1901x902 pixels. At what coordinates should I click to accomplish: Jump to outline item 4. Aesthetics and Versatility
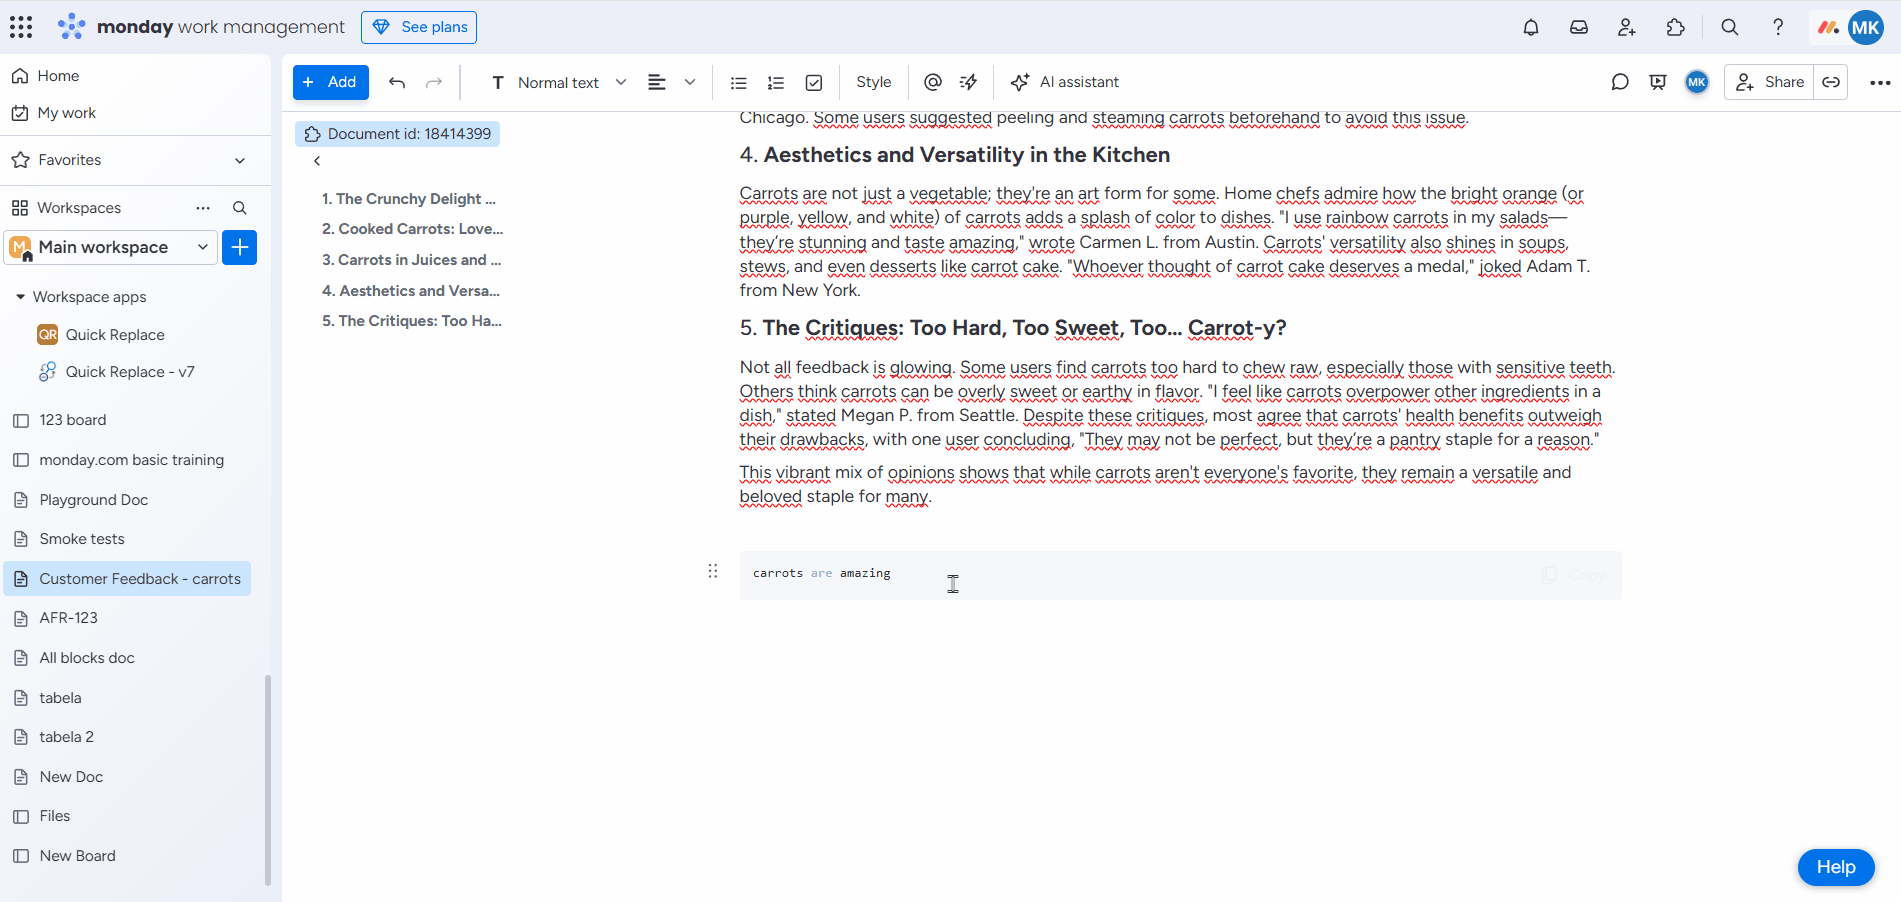click(x=410, y=291)
